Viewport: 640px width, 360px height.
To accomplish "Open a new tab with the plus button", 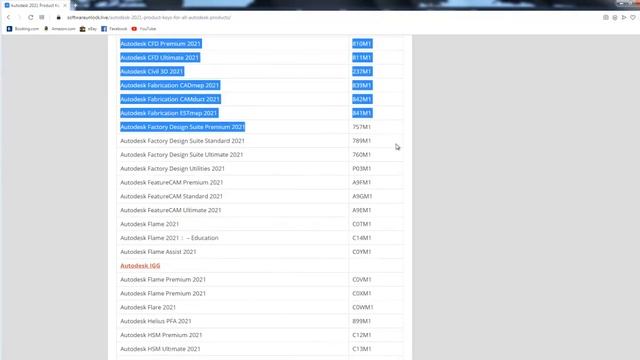I will coord(76,5).
